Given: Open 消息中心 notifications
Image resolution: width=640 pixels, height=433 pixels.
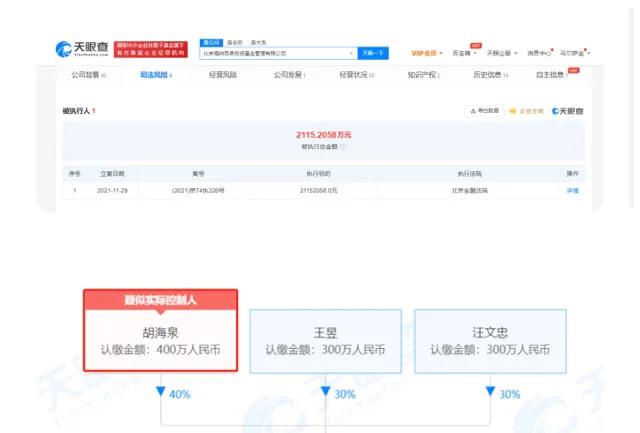Looking at the screenshot, I should (x=539, y=53).
